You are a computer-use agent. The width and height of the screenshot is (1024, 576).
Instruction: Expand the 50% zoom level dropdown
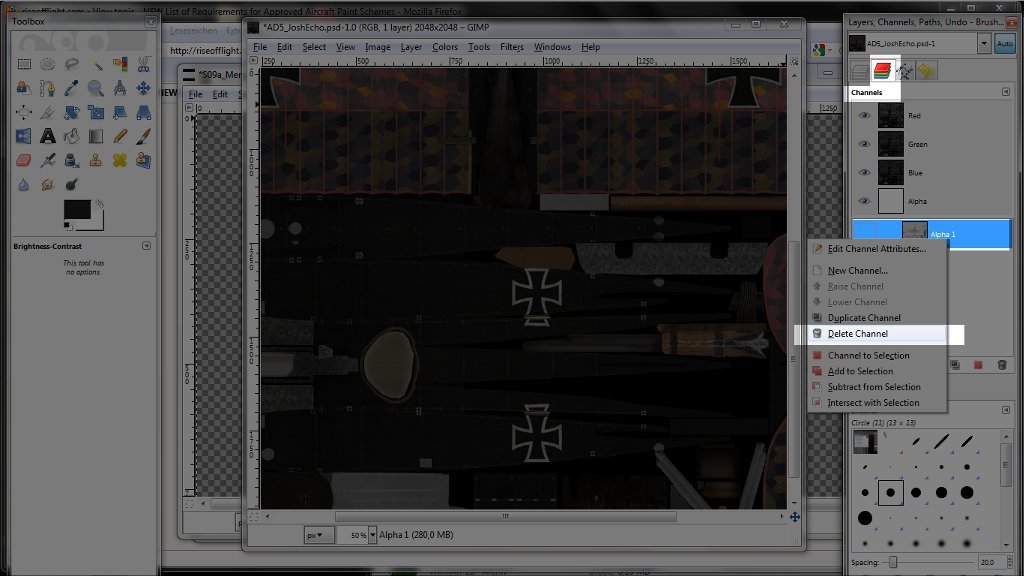coord(372,535)
